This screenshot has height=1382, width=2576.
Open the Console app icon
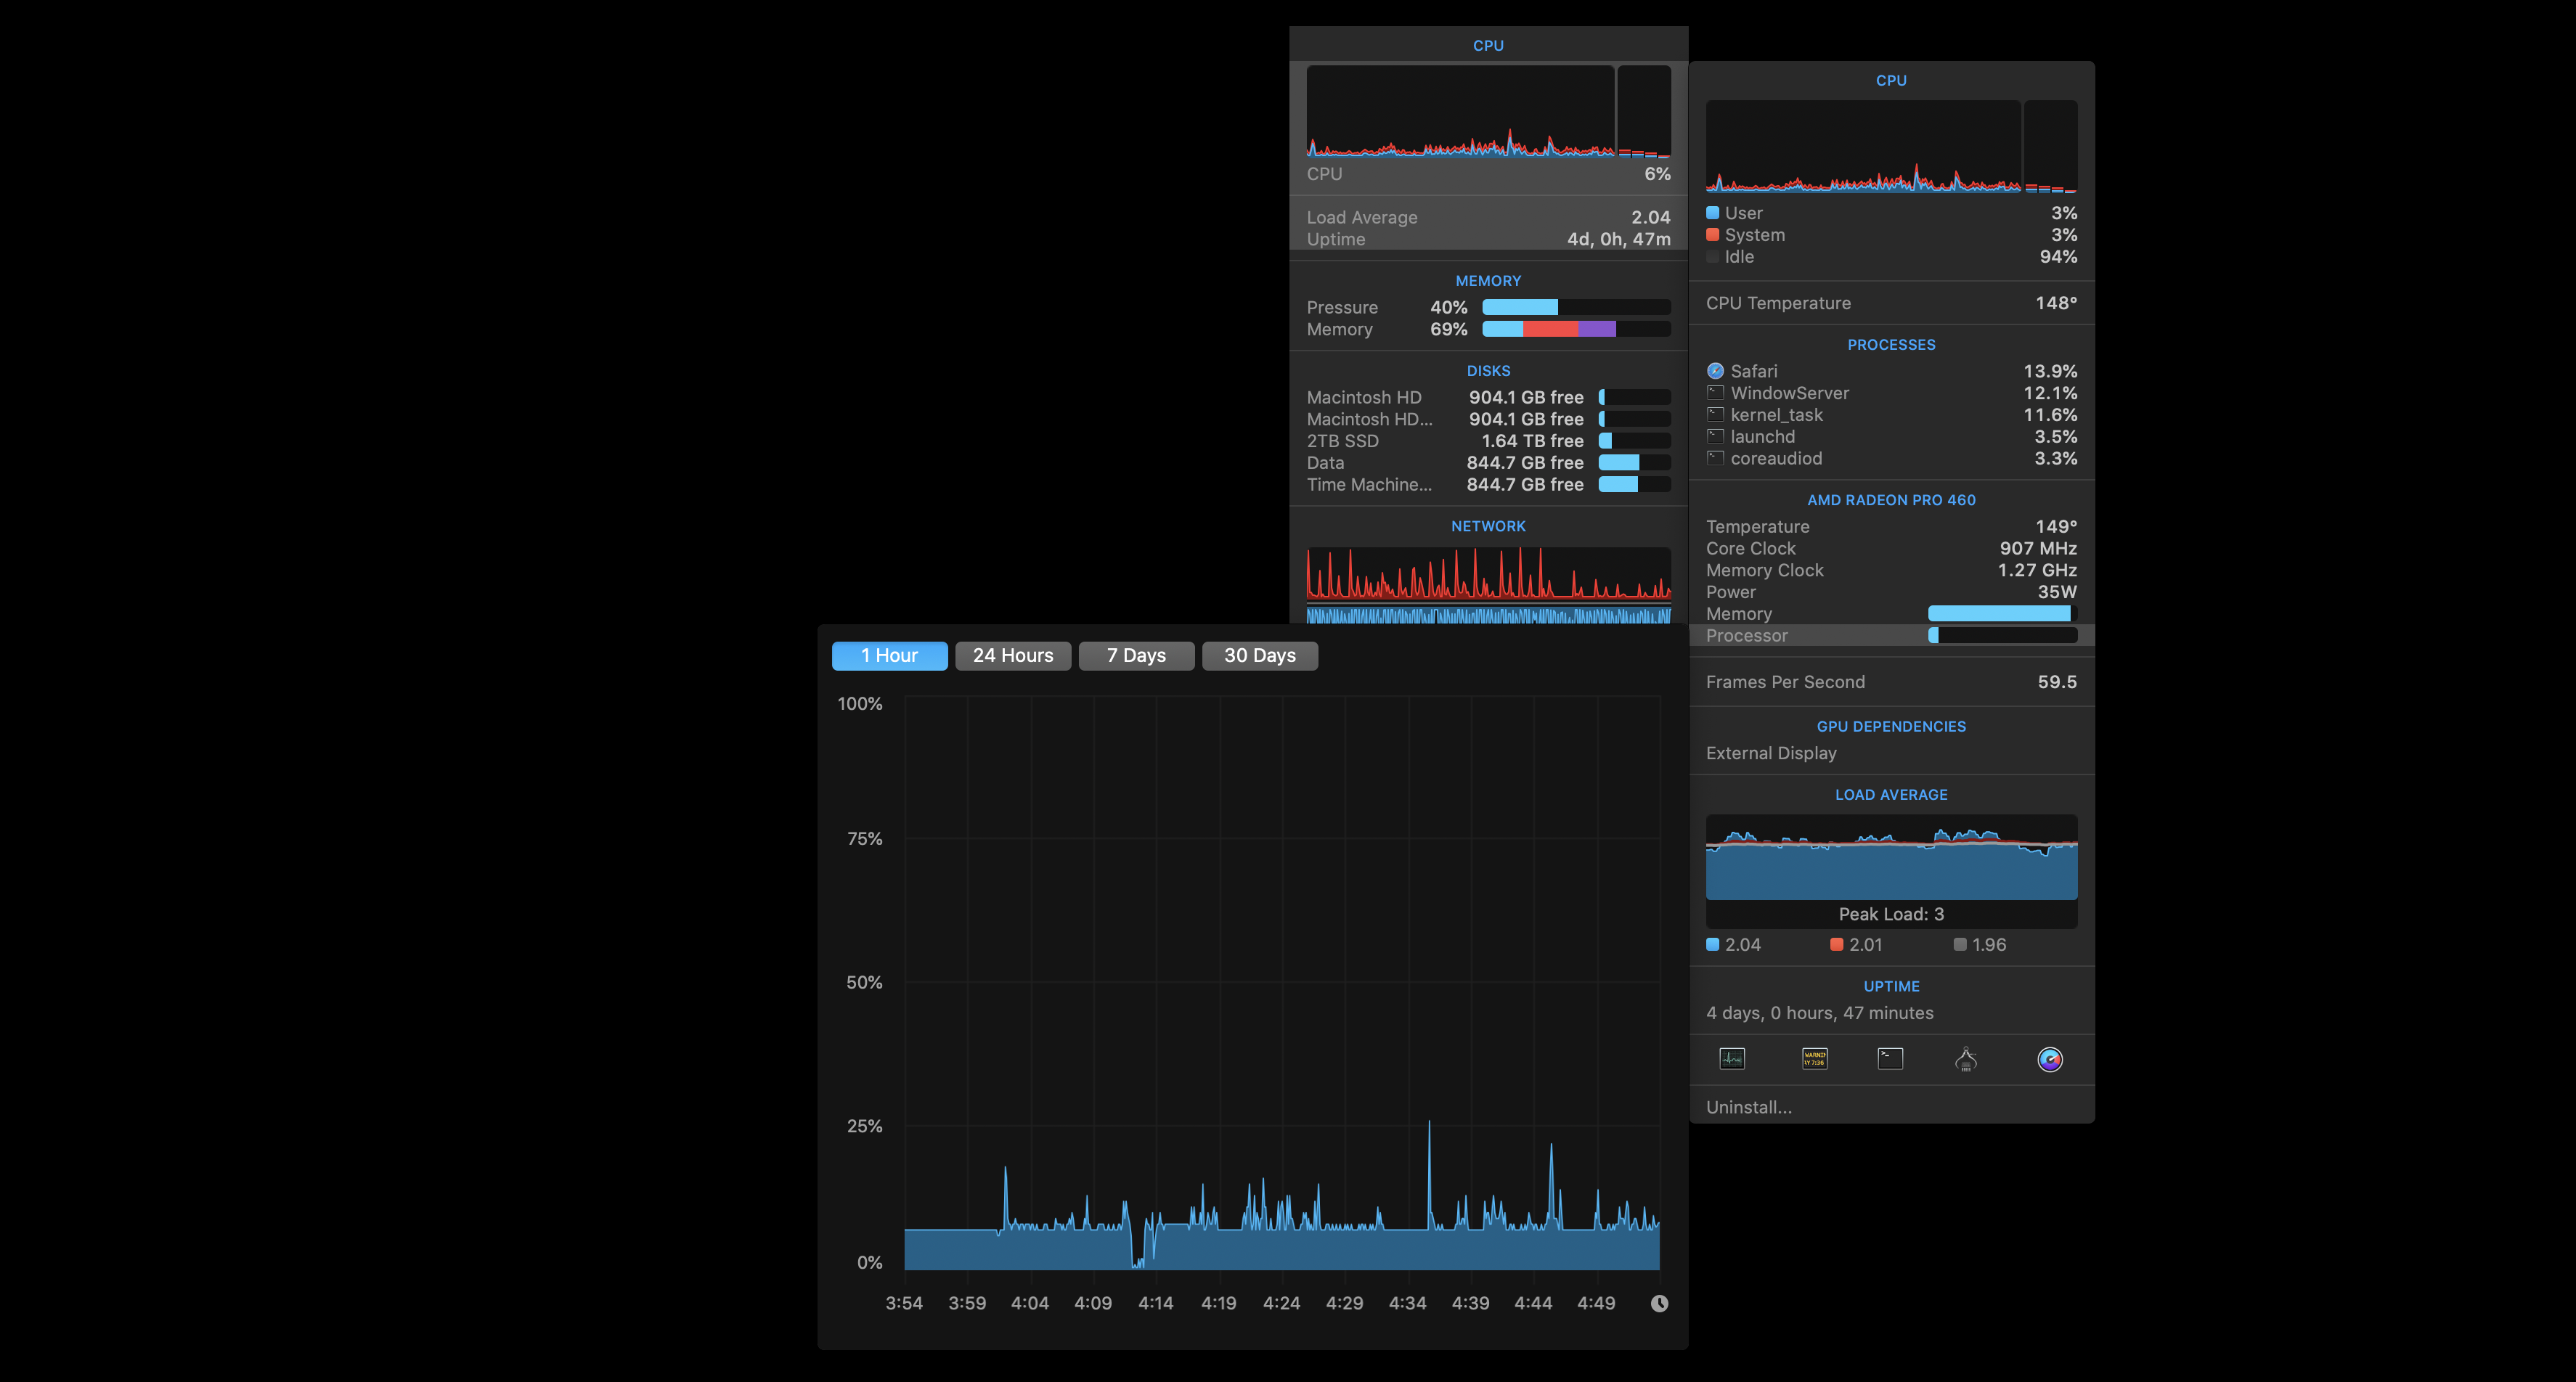[x=1814, y=1059]
